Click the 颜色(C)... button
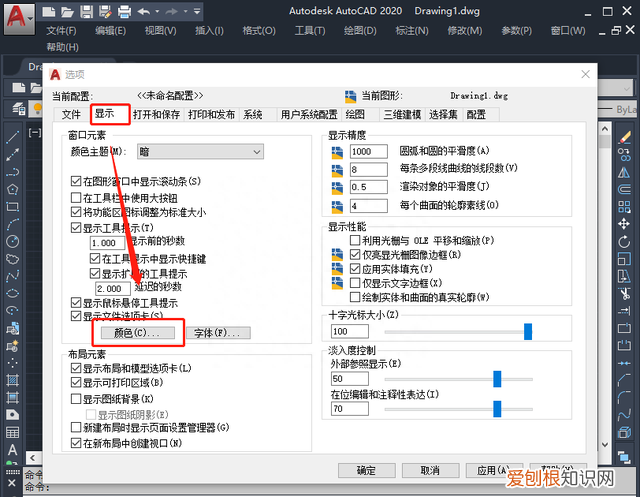 click(x=138, y=333)
